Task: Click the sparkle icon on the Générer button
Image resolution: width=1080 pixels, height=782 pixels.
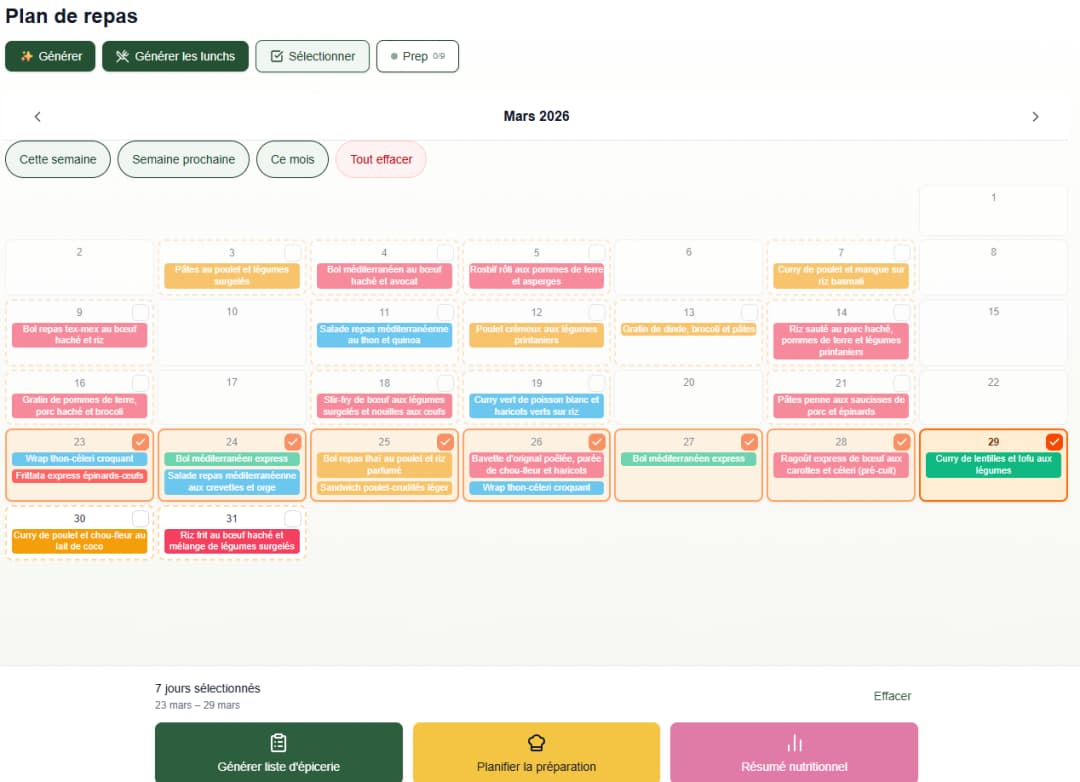Action: click(25, 56)
